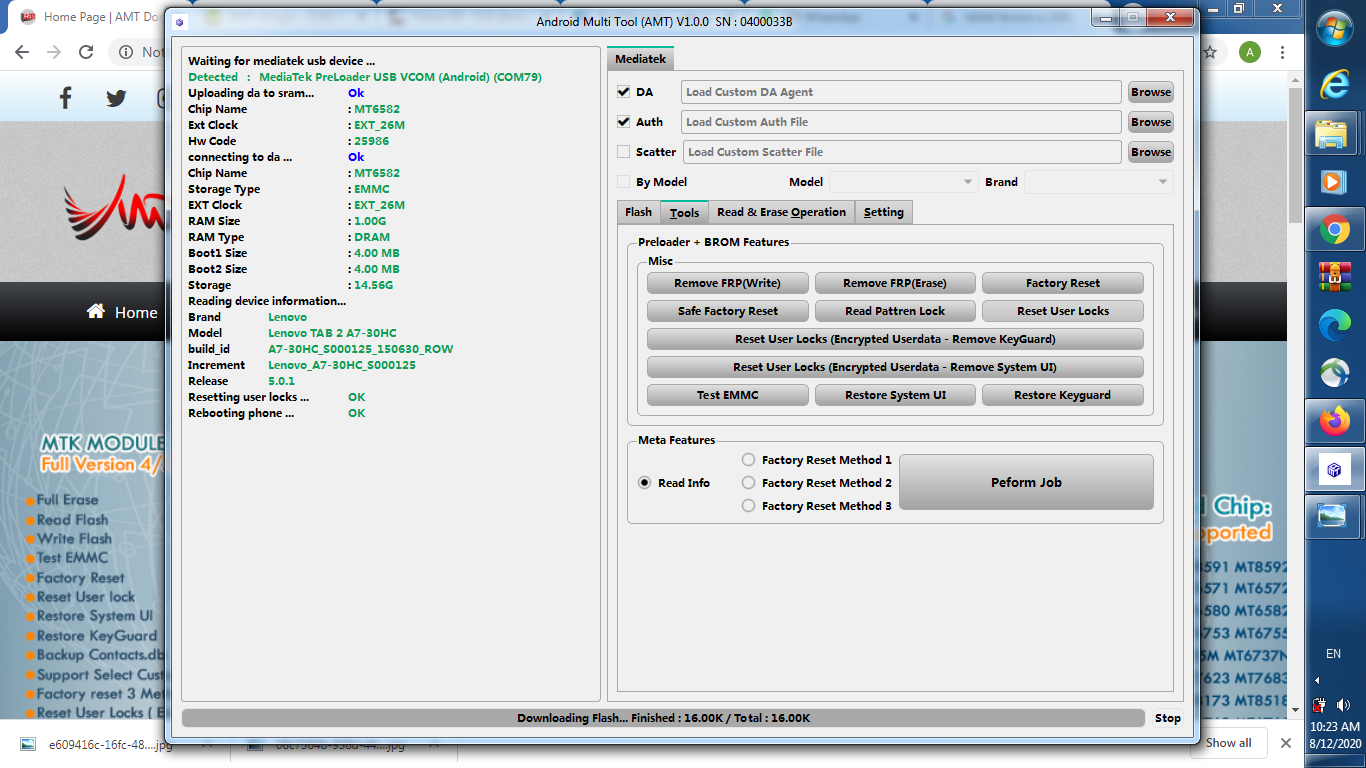1366x768 pixels.
Task: Click the house icon in website navigation
Action: point(96,311)
